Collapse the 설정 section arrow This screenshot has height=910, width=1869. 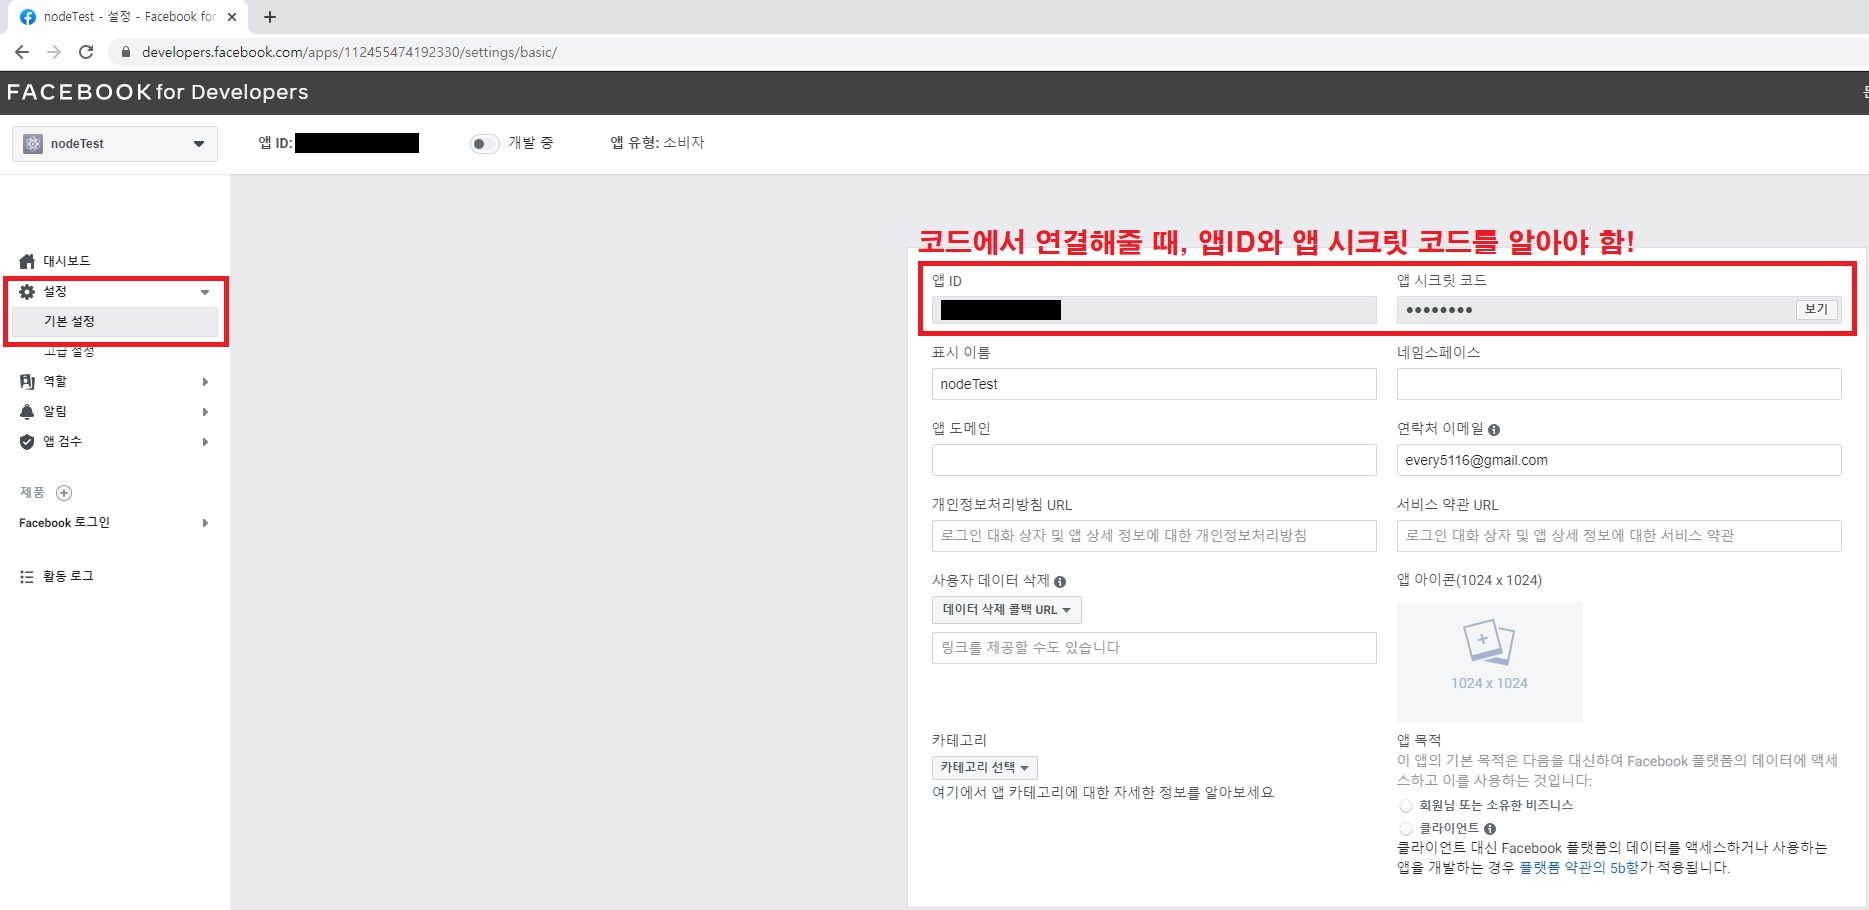click(x=205, y=292)
